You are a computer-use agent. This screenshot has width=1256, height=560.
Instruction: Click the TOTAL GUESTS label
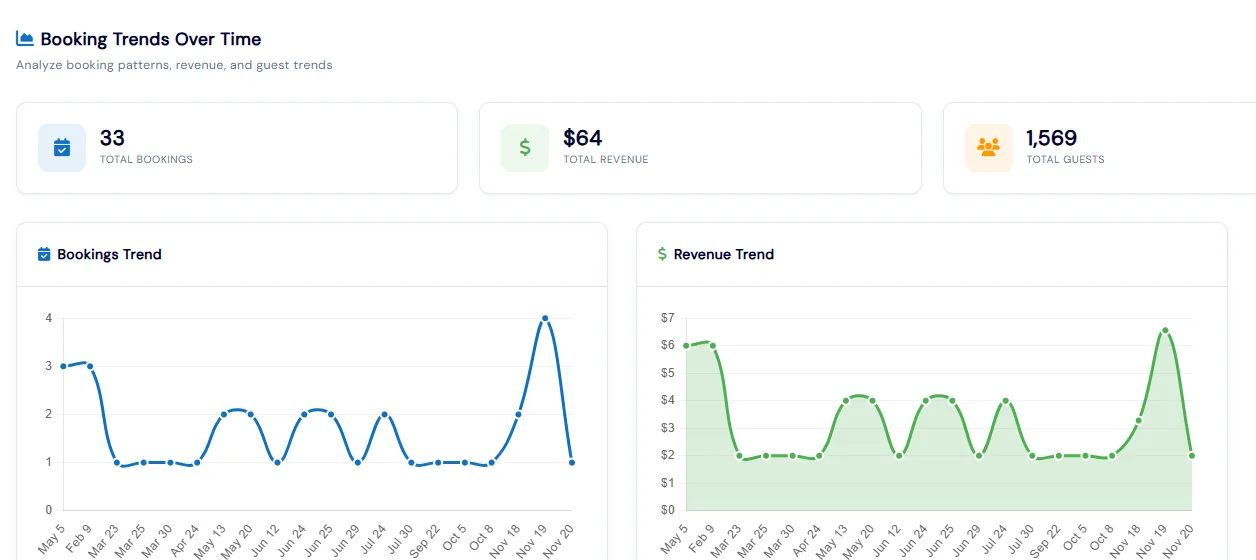pos(1066,159)
